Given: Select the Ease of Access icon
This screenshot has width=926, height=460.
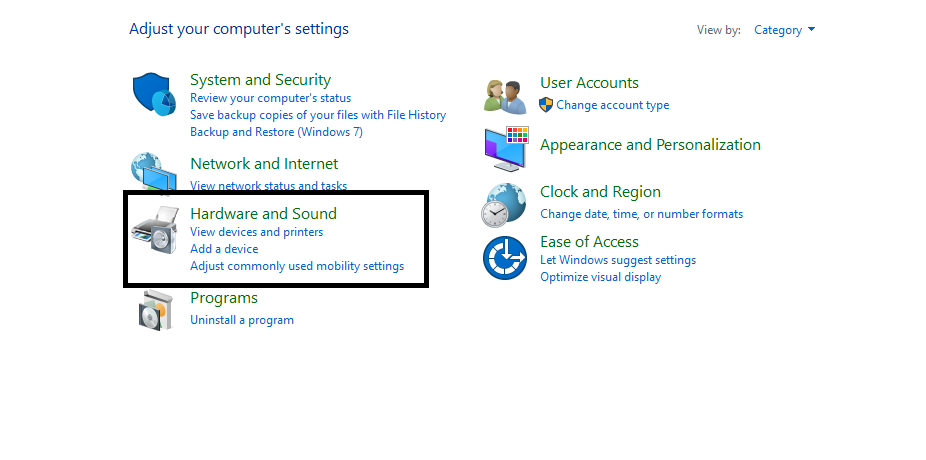Looking at the screenshot, I should coord(505,258).
